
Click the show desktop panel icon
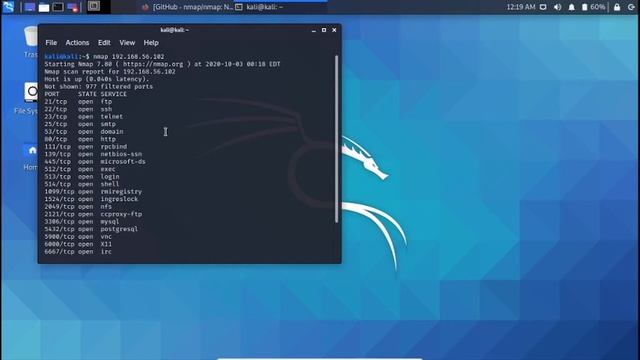(x=30, y=7)
